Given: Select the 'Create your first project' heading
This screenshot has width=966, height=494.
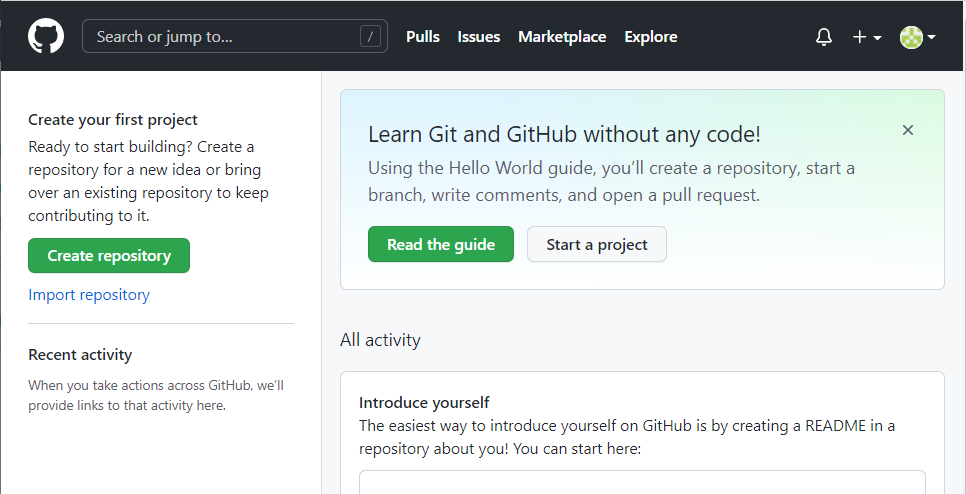Looking at the screenshot, I should click(113, 119).
